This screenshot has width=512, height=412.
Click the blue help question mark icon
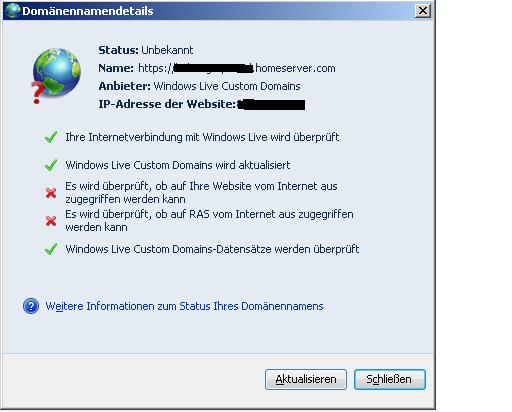31,306
